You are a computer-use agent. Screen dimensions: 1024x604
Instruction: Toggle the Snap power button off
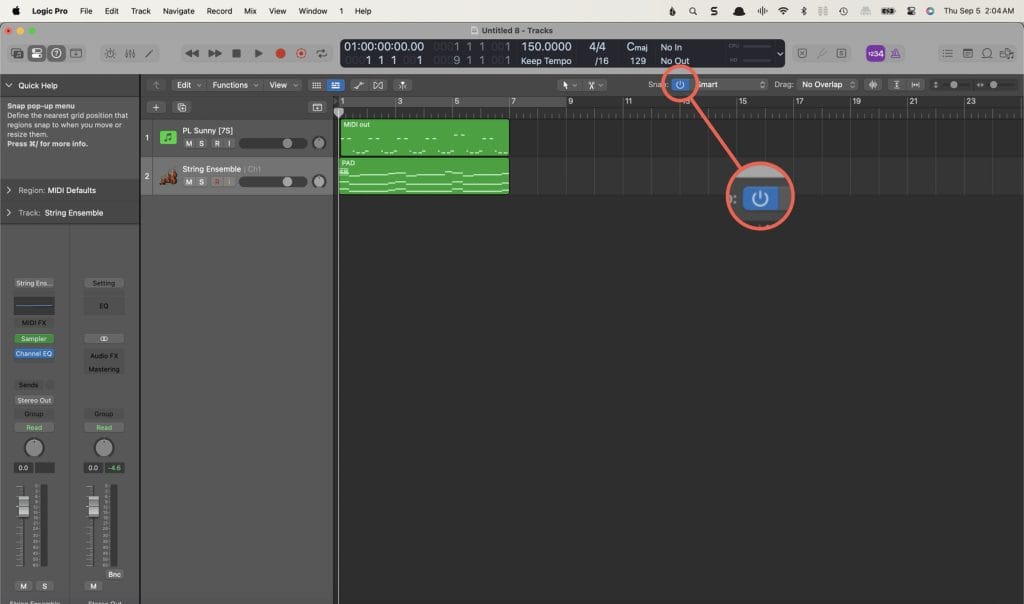pos(680,85)
